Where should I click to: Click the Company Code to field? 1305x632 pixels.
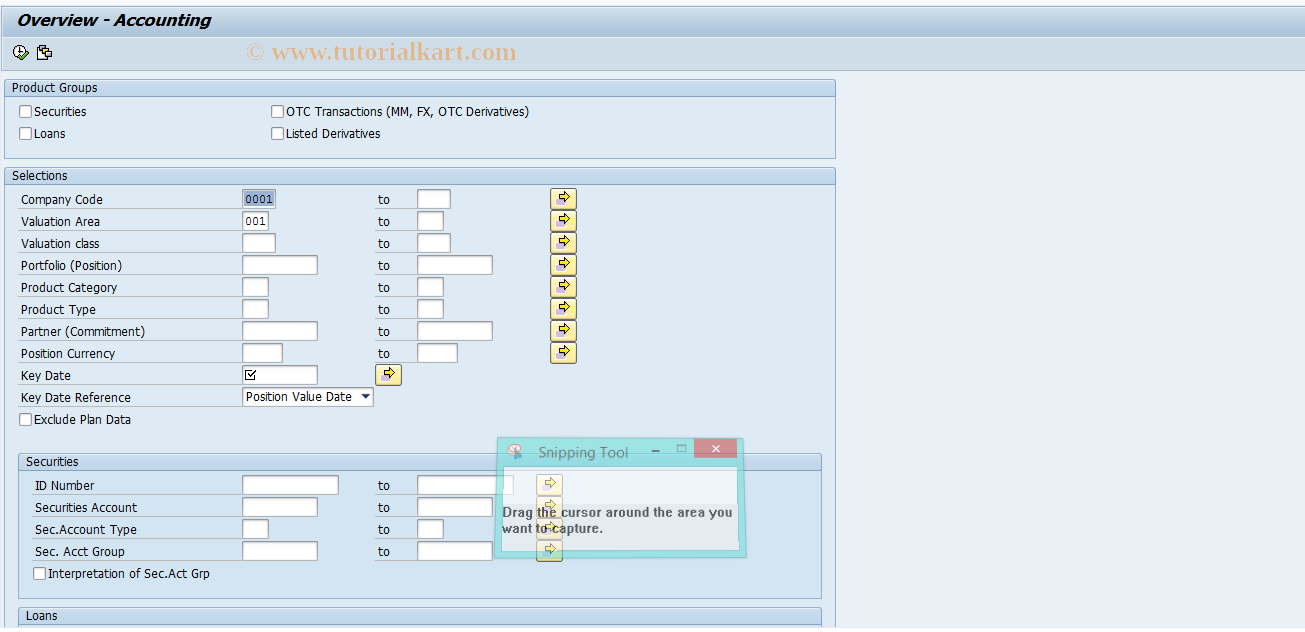tap(434, 199)
